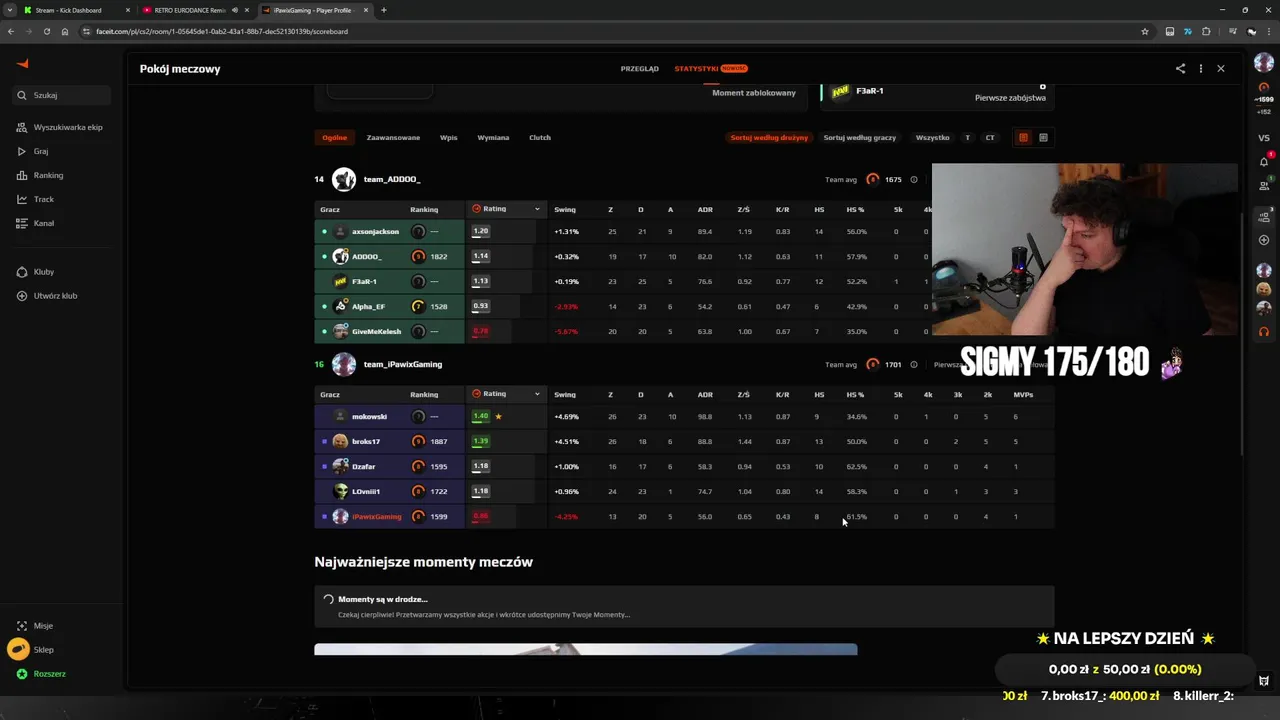Share the match room via share icon
The image size is (1280, 720).
pos(1180,69)
